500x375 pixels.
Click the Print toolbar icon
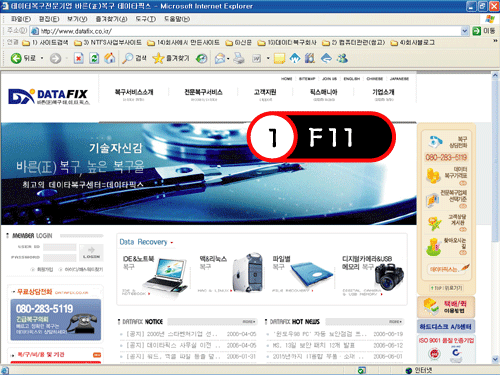click(239, 58)
